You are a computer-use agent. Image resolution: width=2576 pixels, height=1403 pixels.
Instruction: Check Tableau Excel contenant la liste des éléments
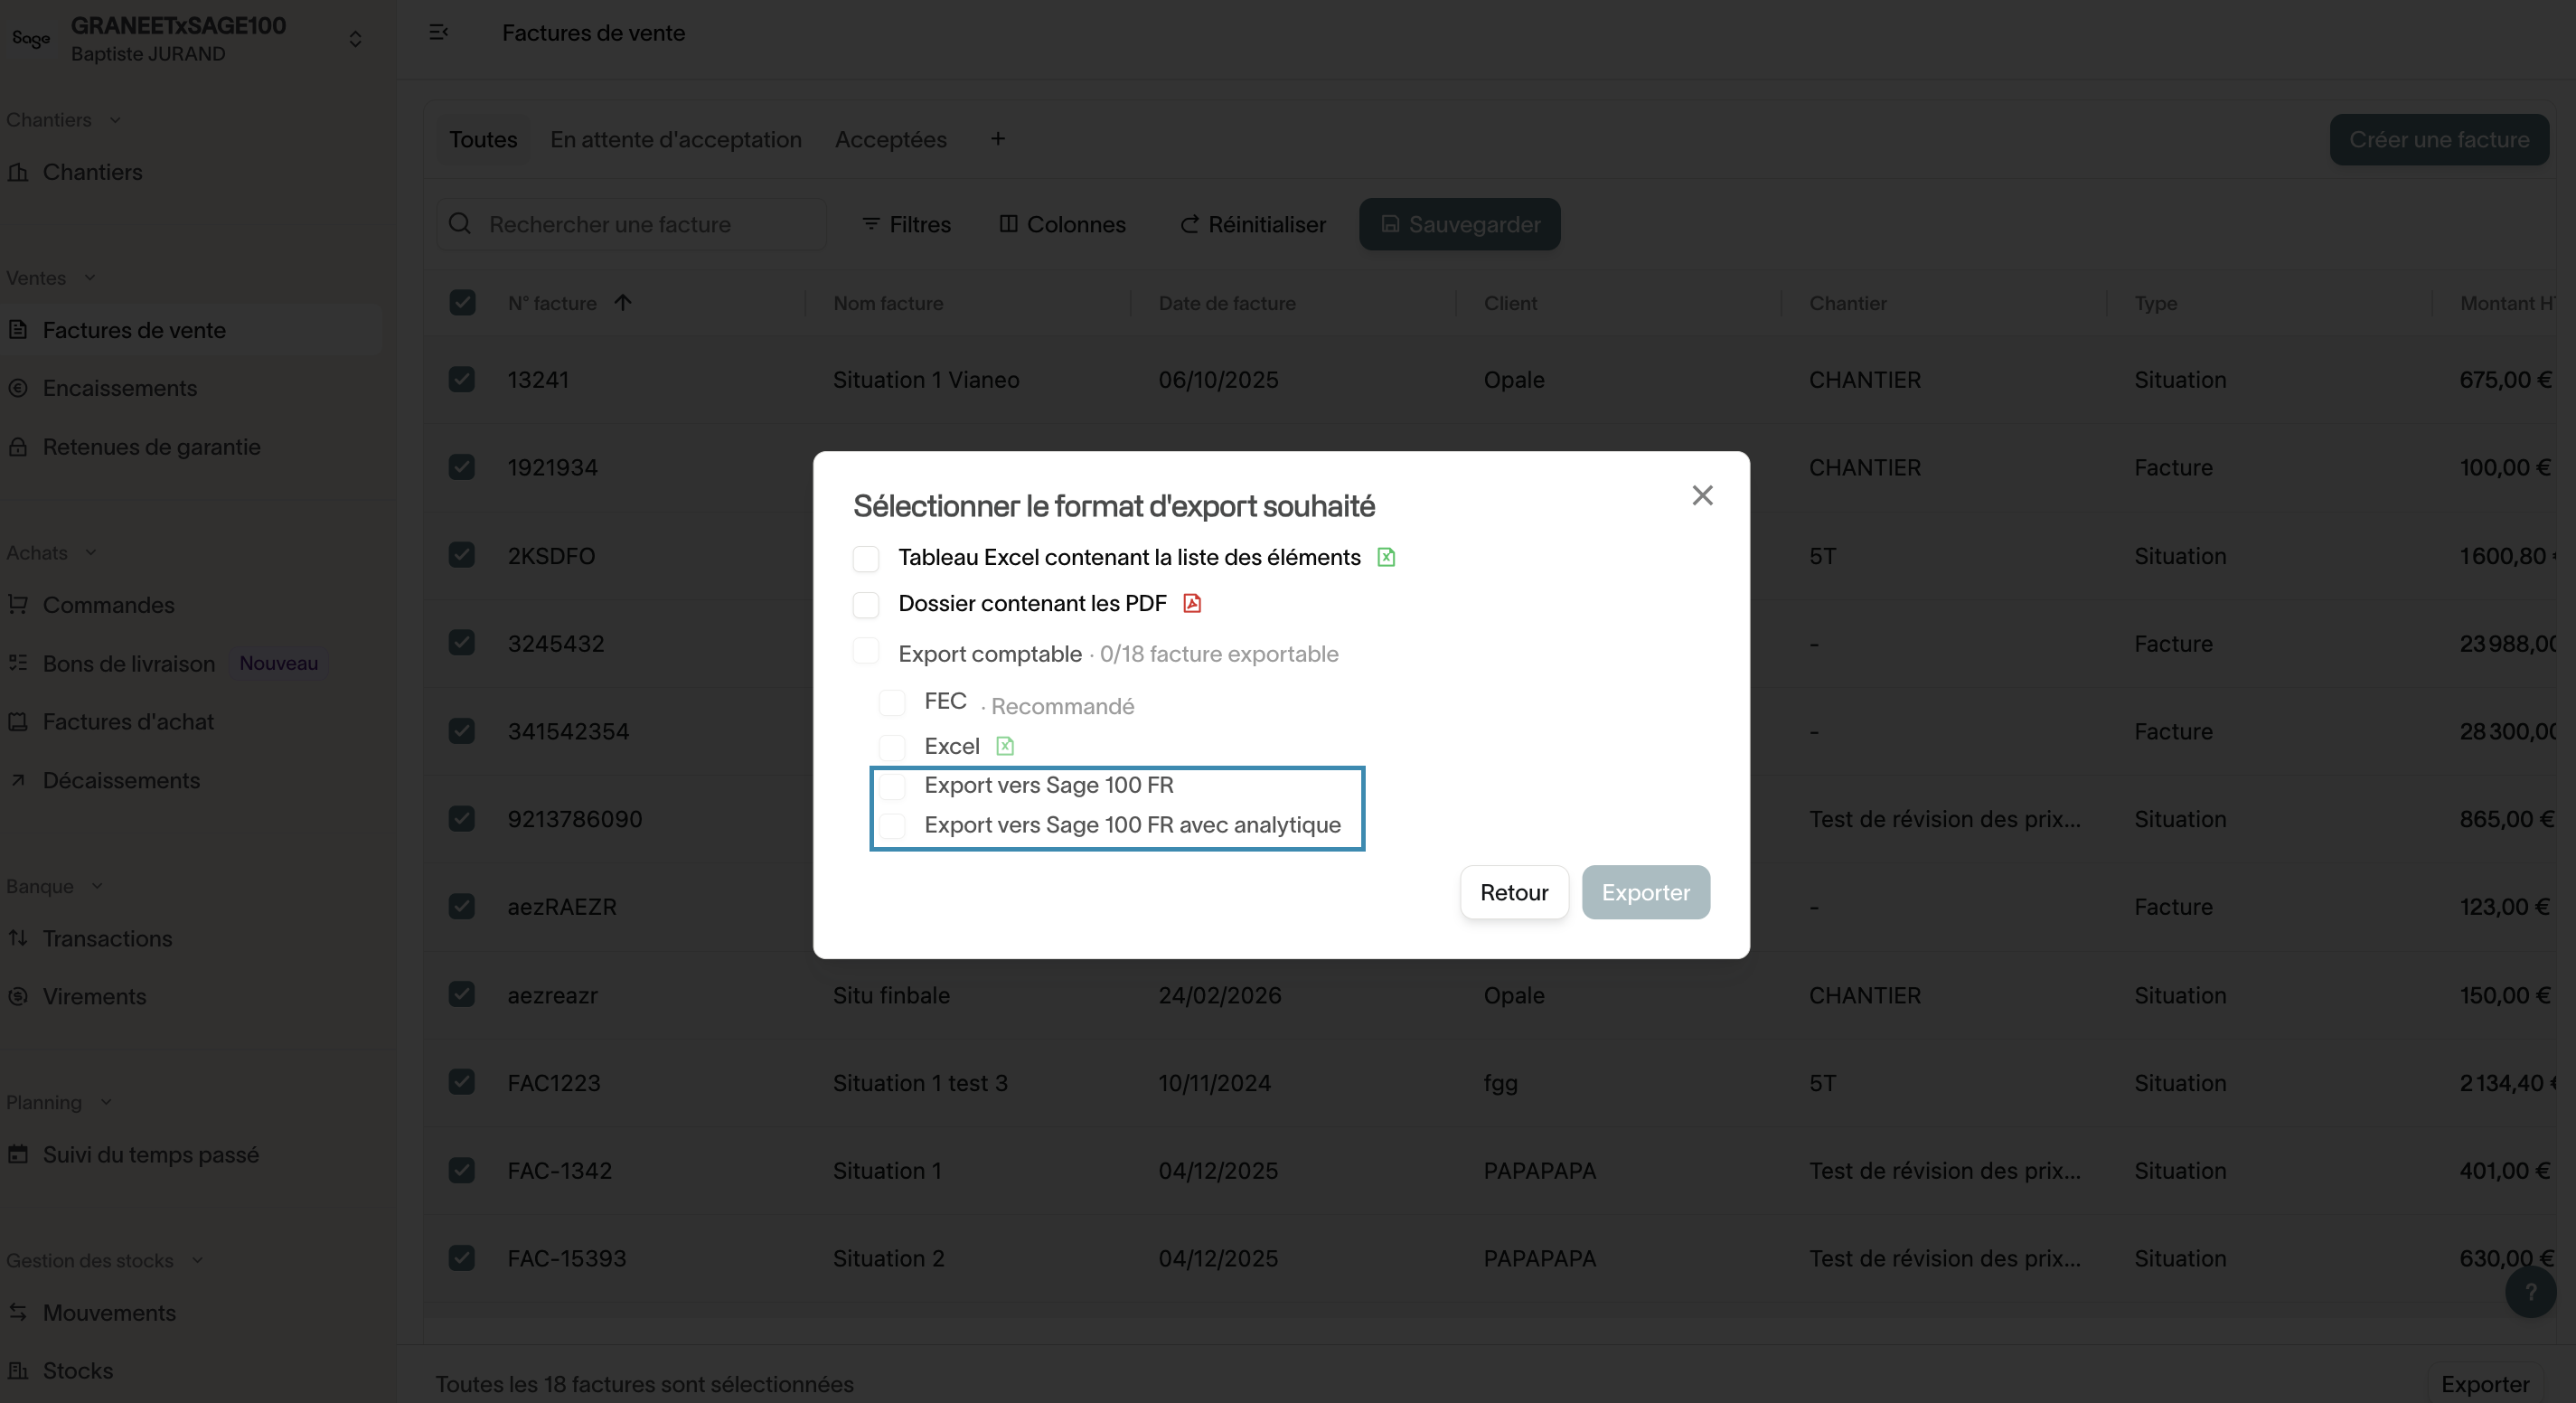pyautogui.click(x=866, y=558)
